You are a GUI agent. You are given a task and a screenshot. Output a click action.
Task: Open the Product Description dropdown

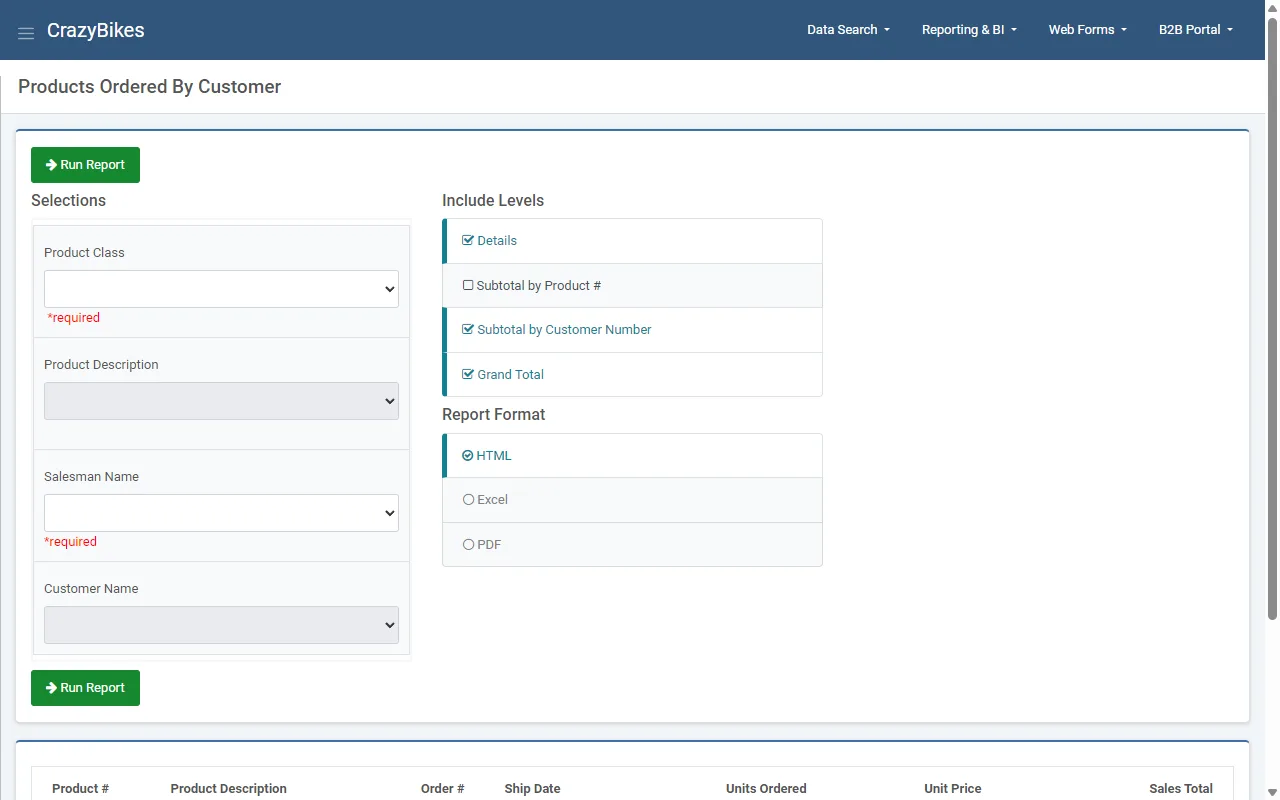coord(221,401)
